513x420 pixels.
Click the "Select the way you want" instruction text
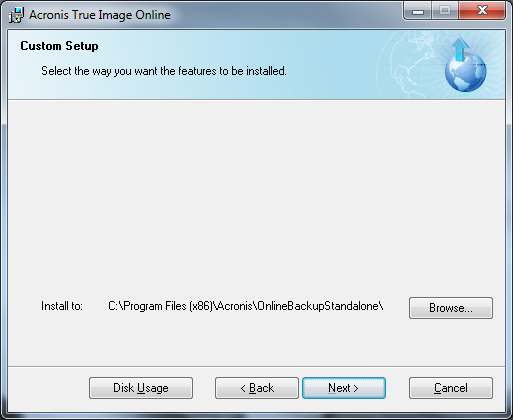164,71
